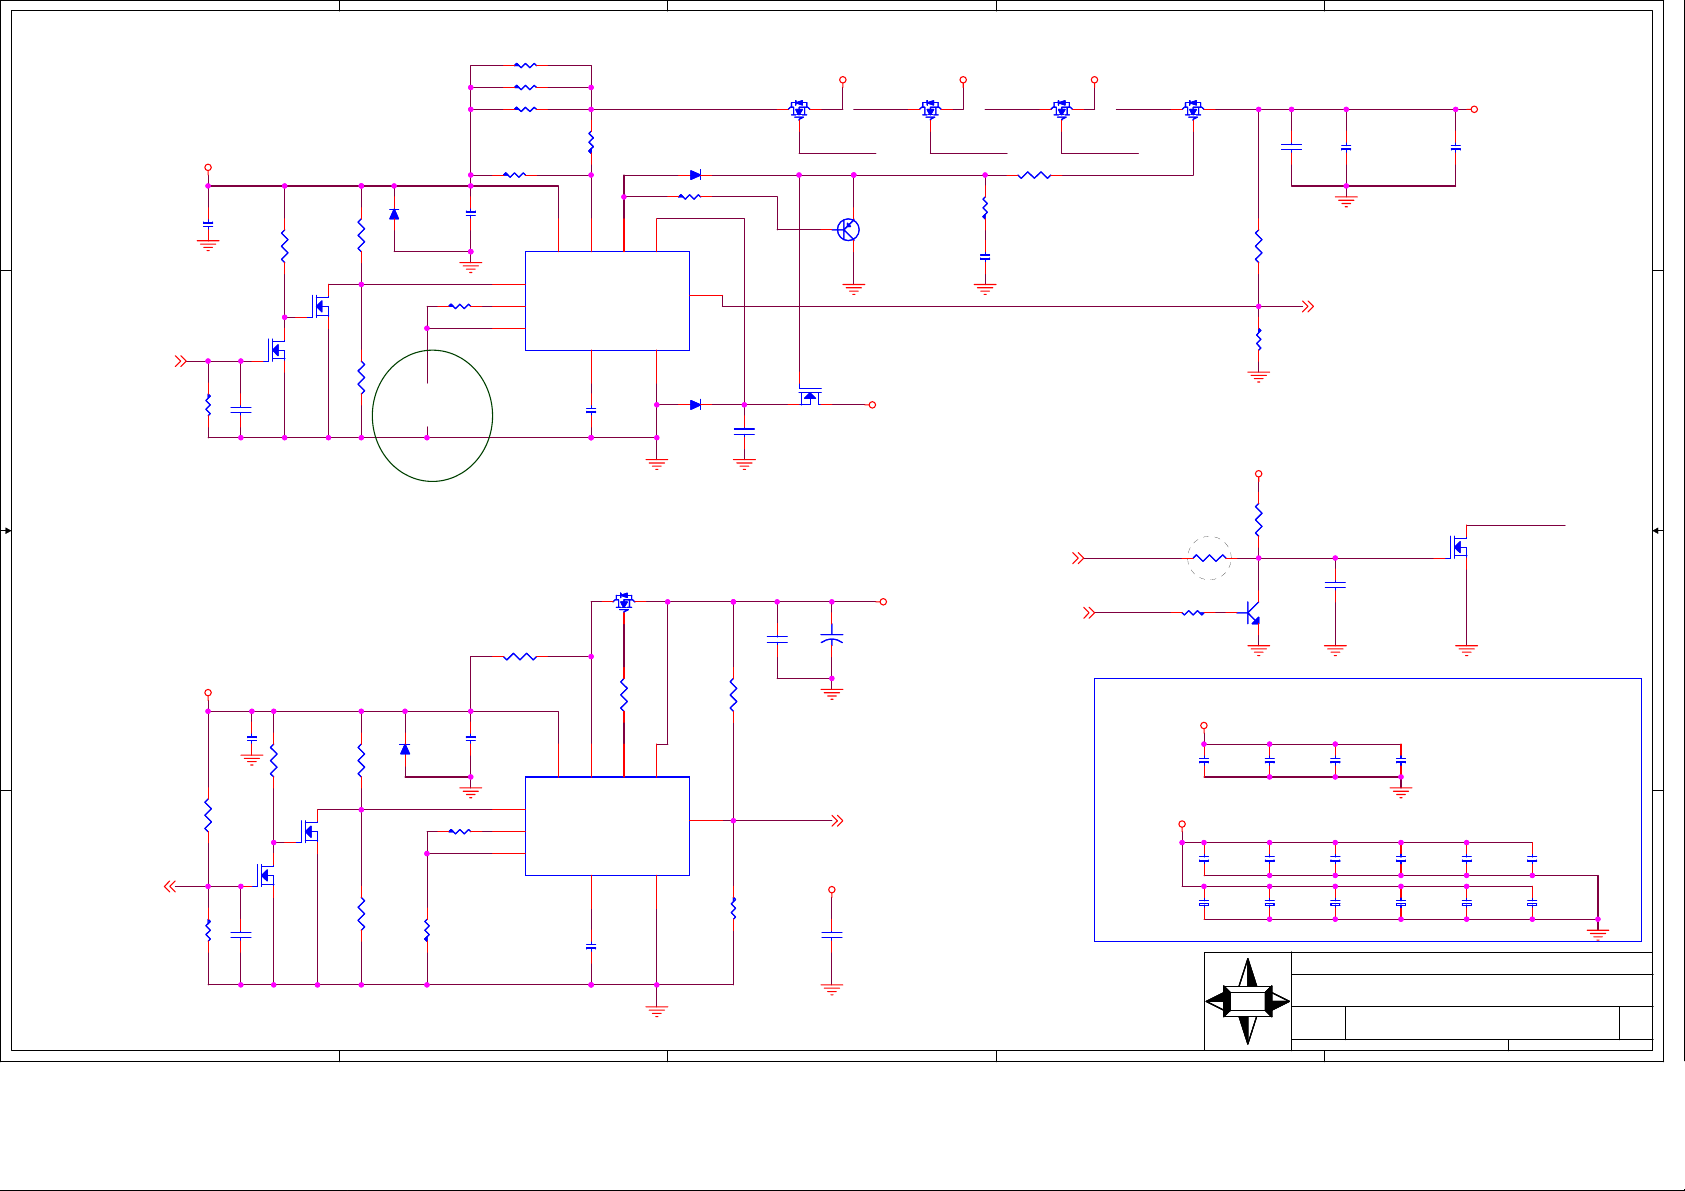Select the horizontal MOSFET below upper IC
The width and height of the screenshot is (1685, 1191).
tap(810, 396)
